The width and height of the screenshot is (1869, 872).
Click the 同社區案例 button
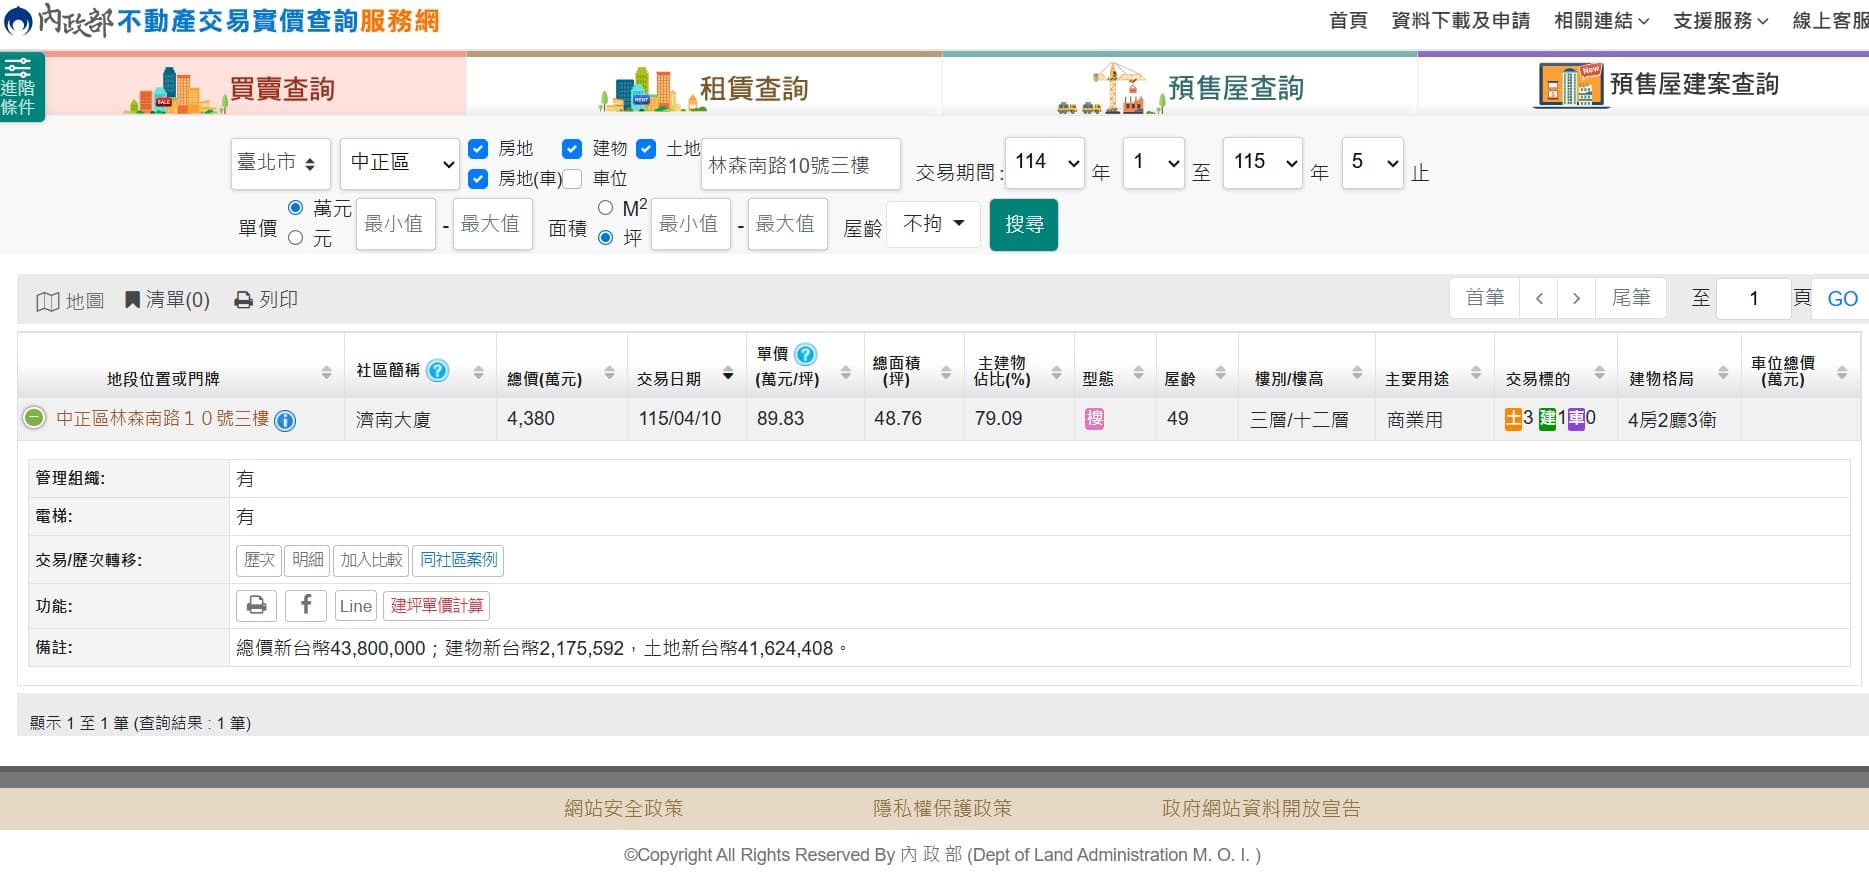coord(458,560)
